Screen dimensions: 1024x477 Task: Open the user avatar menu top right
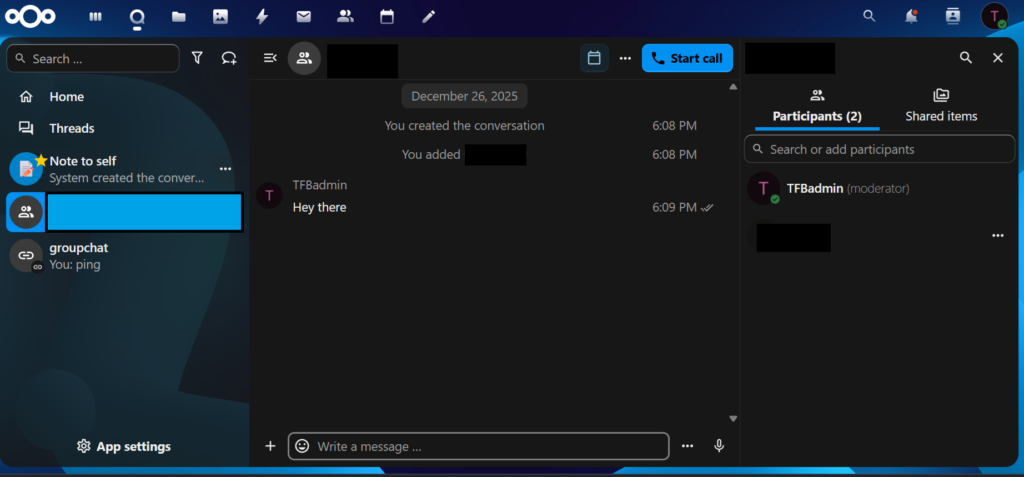point(994,16)
